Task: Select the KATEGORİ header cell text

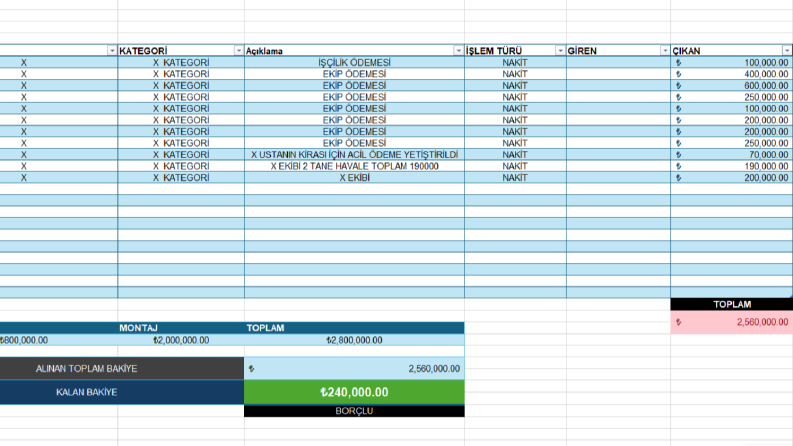Action: [x=143, y=51]
